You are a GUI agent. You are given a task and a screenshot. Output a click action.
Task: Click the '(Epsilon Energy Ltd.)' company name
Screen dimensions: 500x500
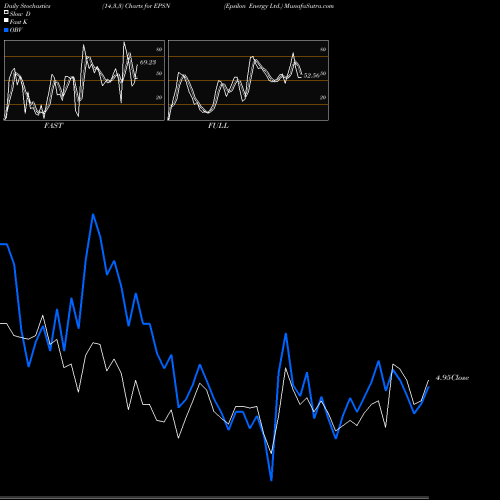point(253,6)
